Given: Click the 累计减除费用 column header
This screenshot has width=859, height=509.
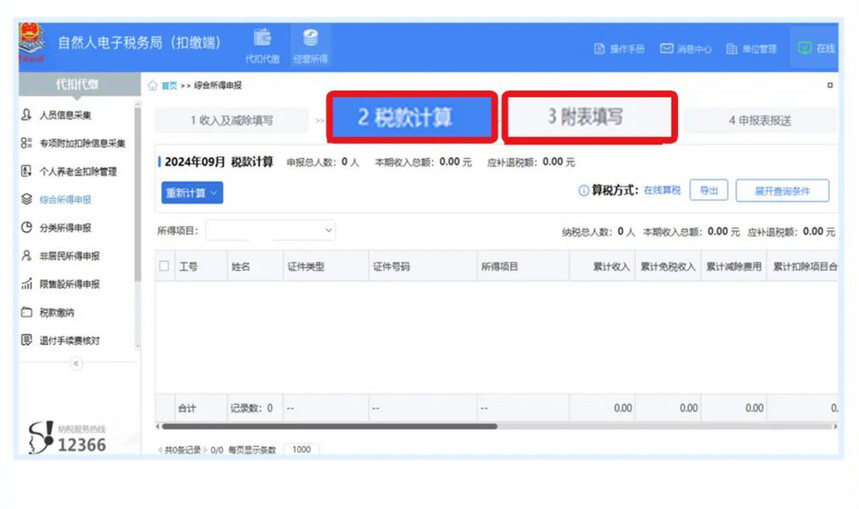Looking at the screenshot, I should (734, 267).
